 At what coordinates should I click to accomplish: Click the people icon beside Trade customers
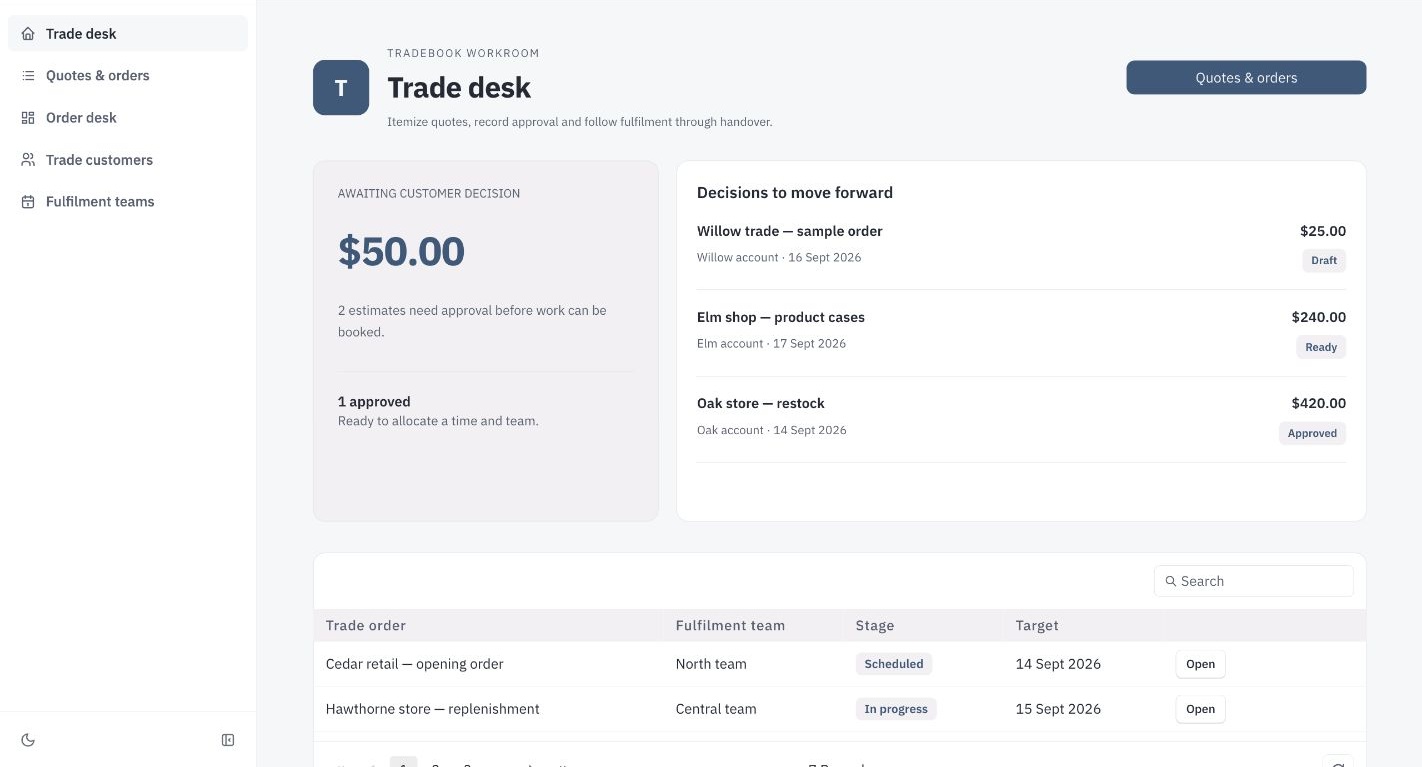tap(28, 159)
